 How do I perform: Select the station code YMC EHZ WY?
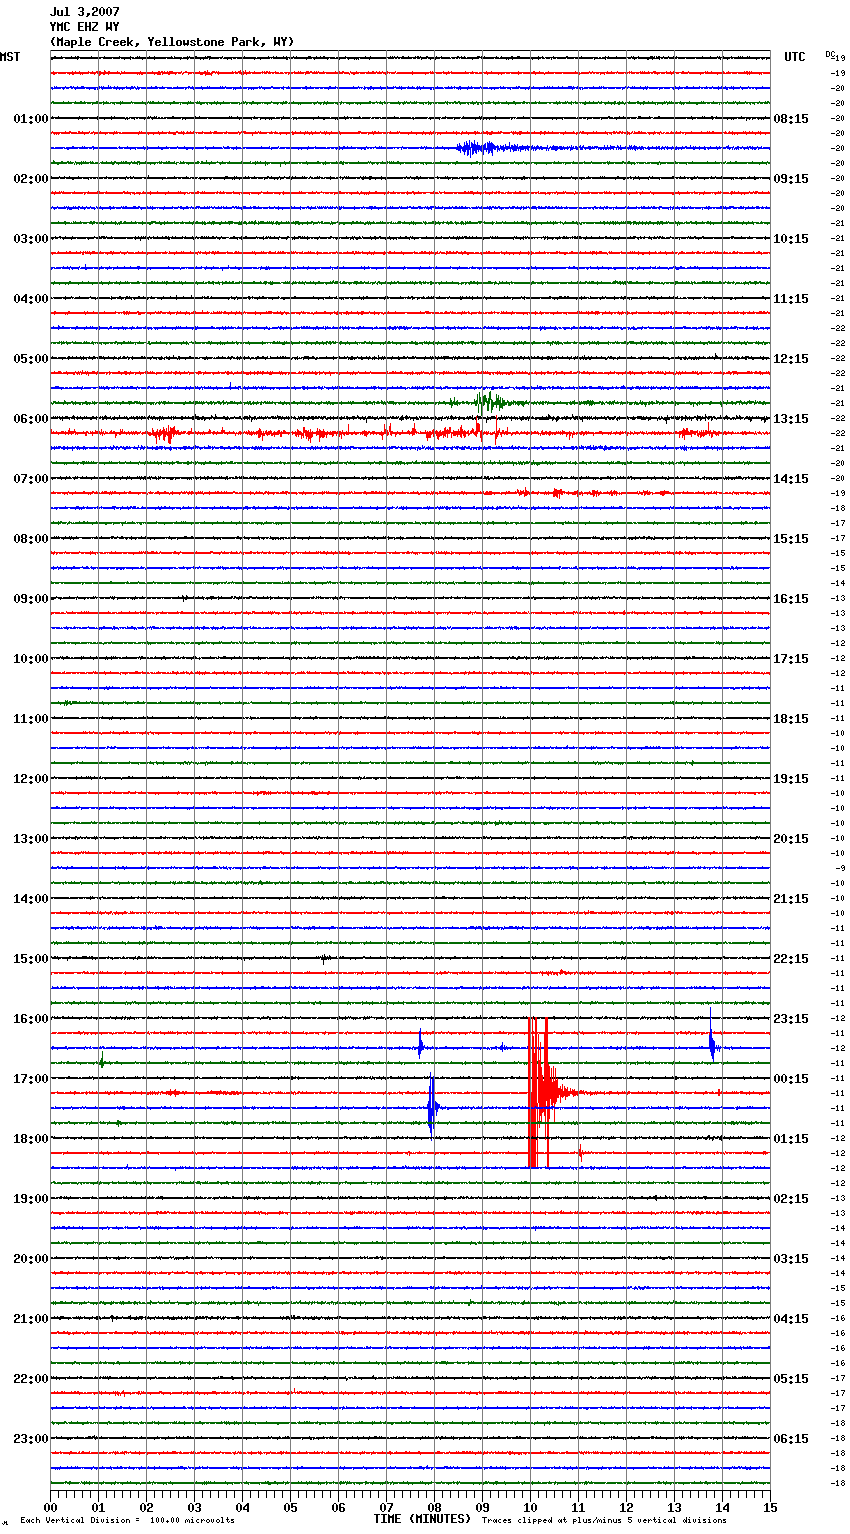pos(84,27)
